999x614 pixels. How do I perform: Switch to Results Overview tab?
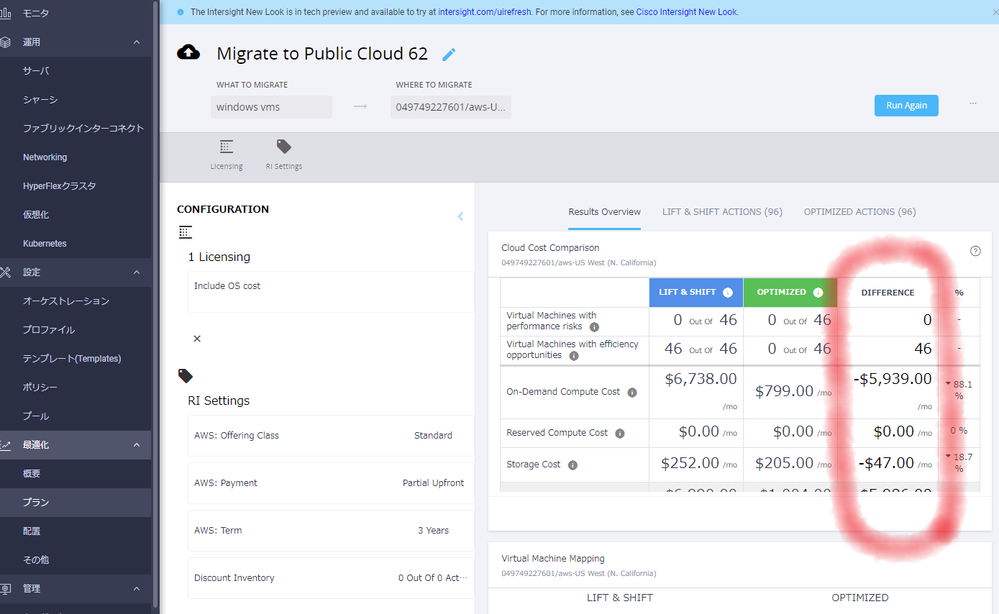(605, 212)
